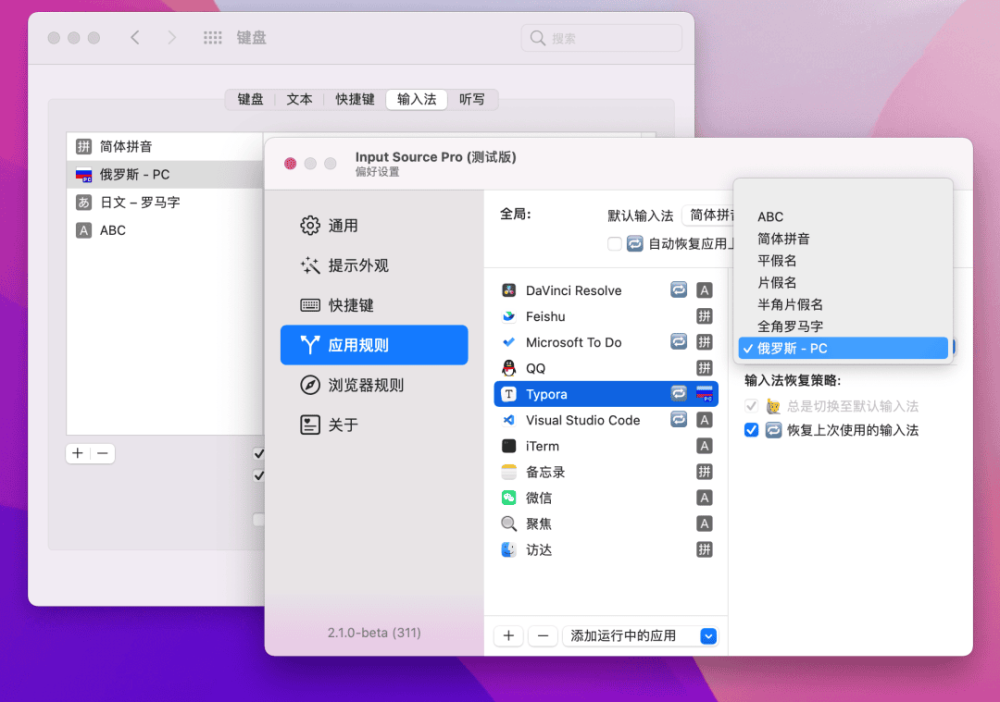Switch to 文本 tab in Keyboard window

click(x=299, y=99)
